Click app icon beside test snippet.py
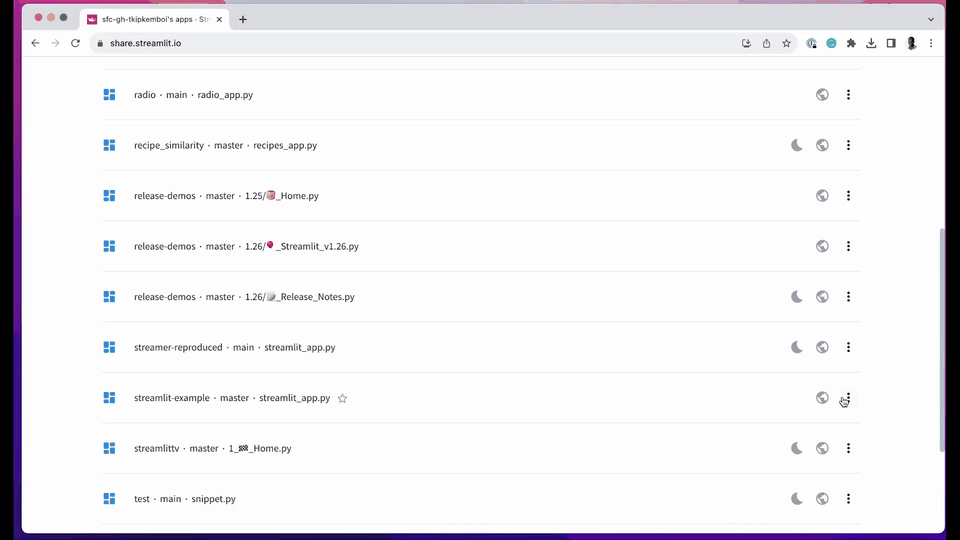 (110, 499)
